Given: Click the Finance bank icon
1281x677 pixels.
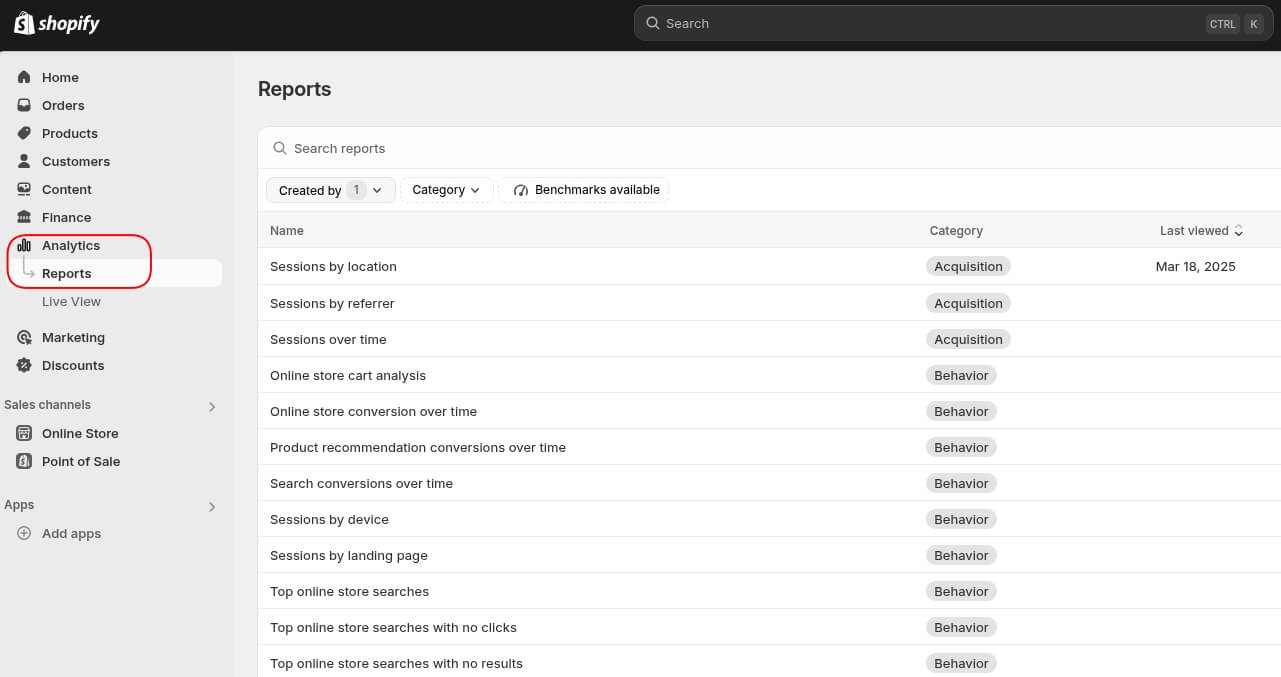Looking at the screenshot, I should pos(24,217).
